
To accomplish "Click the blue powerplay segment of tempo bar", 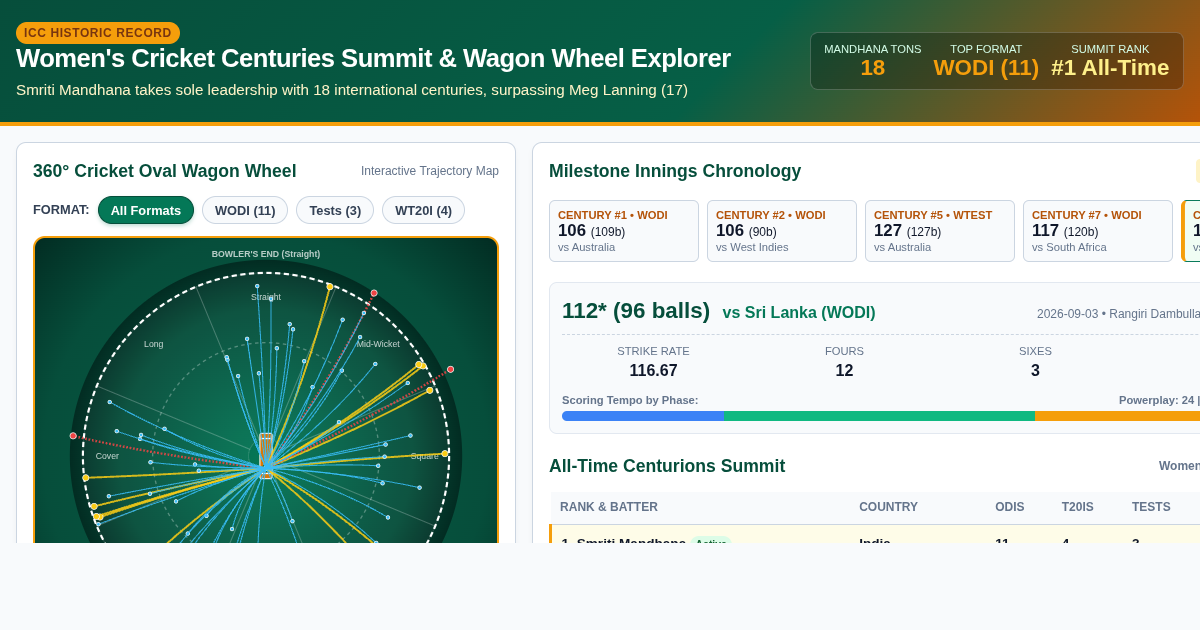I will [643, 416].
